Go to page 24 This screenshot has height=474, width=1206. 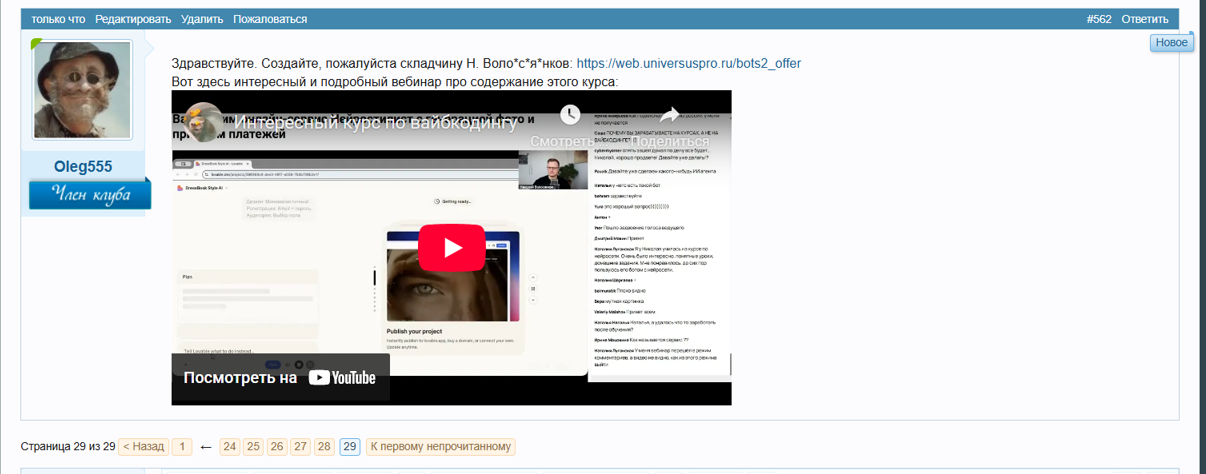230,447
